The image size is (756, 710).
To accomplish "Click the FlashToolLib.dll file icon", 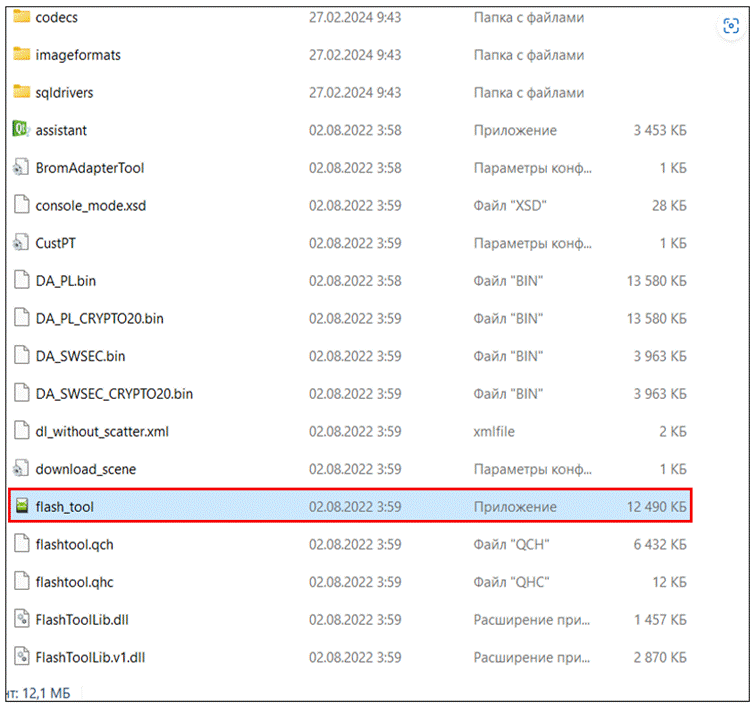I will [x=21, y=618].
